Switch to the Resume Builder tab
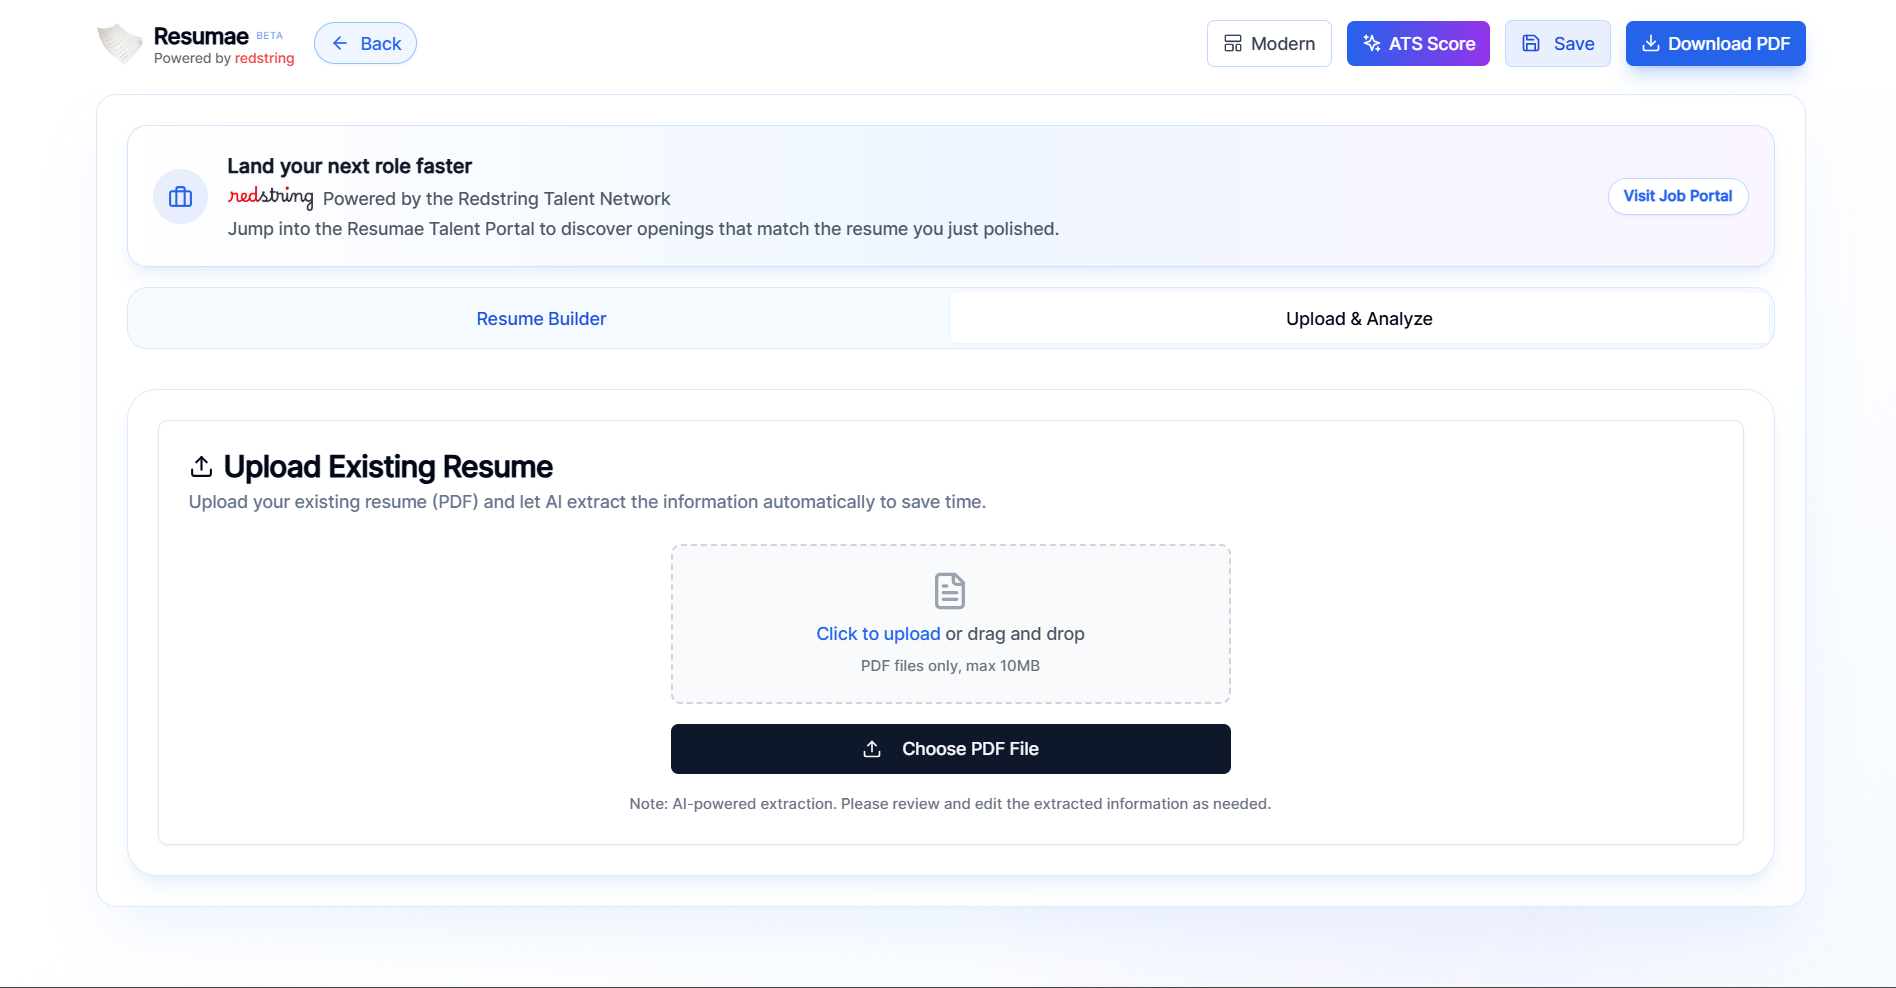1896x988 pixels. click(540, 318)
